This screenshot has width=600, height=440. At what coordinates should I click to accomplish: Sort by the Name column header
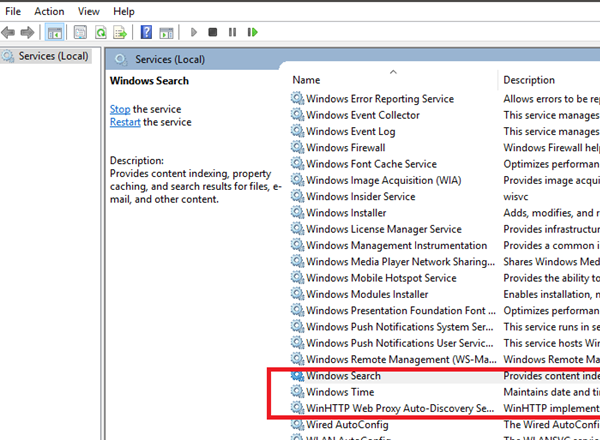306,80
